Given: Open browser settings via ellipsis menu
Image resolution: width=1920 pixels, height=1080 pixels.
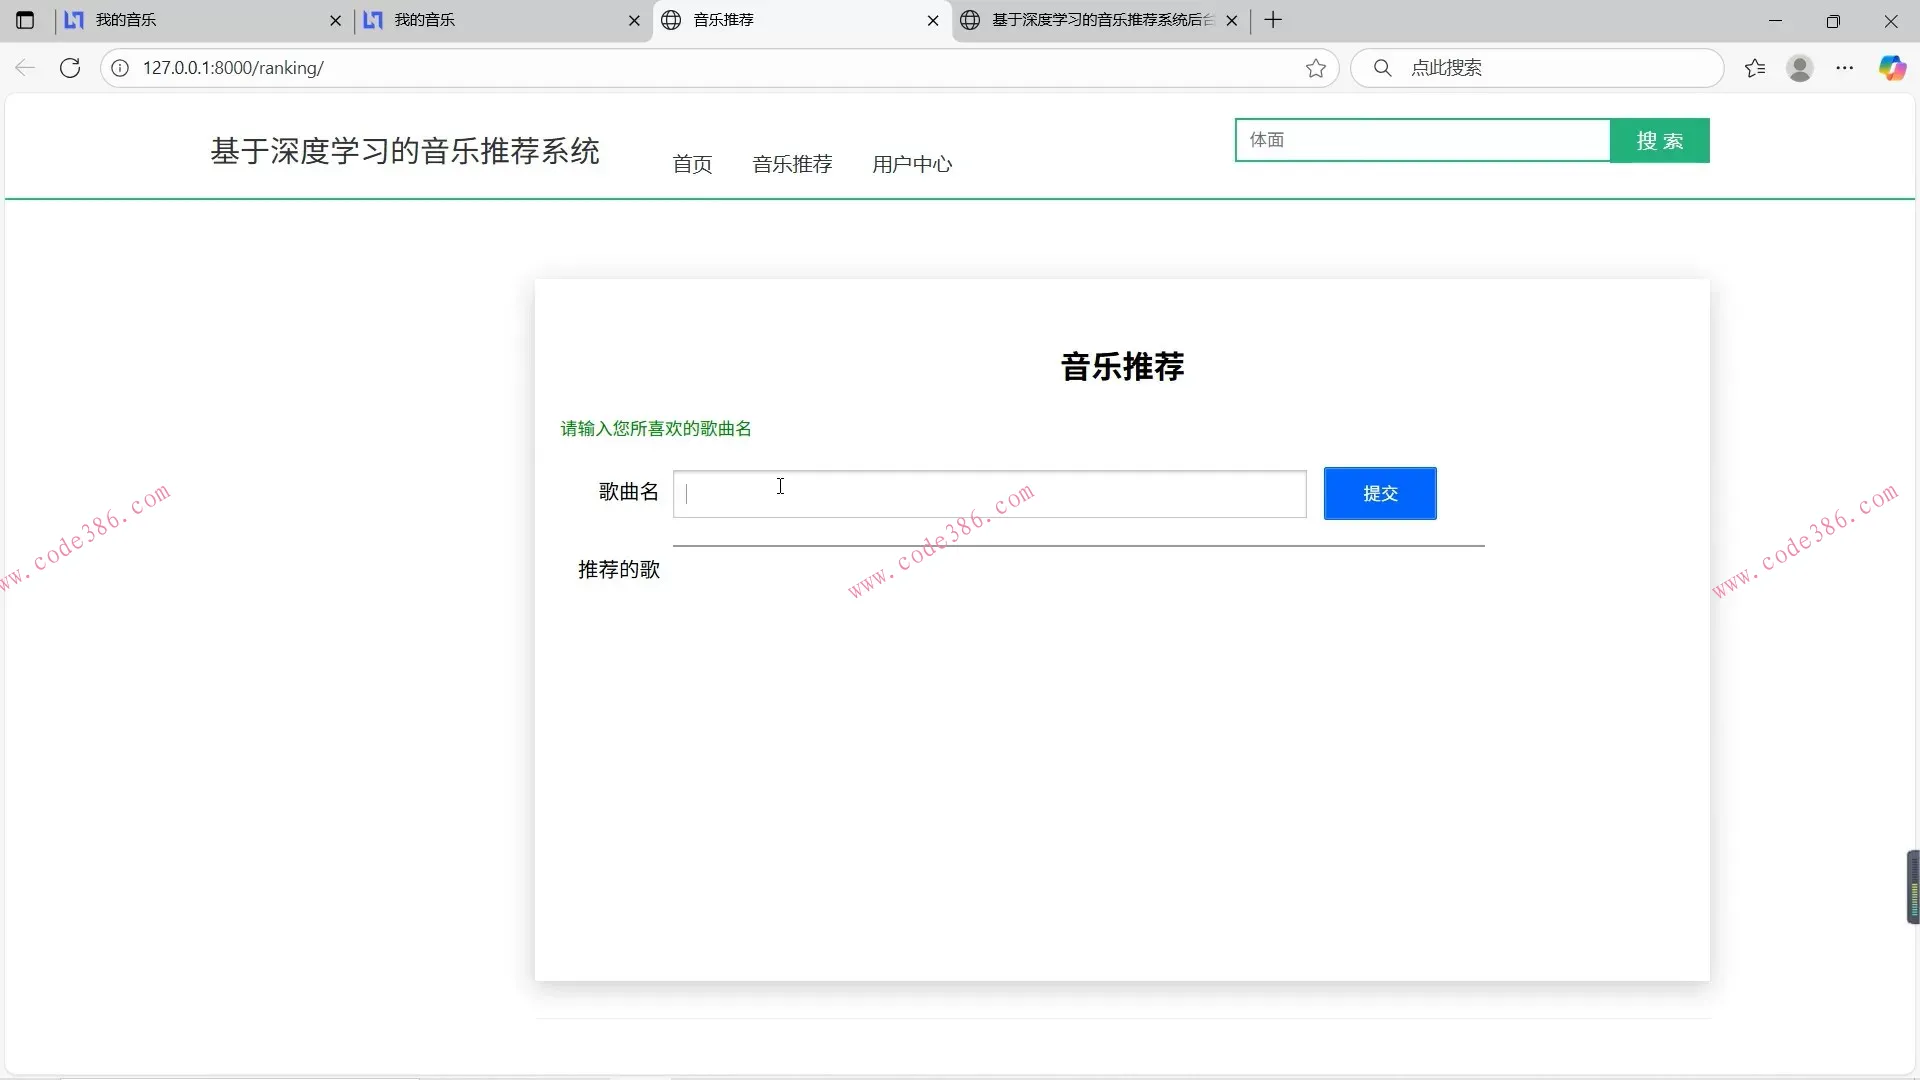Looking at the screenshot, I should point(1846,68).
